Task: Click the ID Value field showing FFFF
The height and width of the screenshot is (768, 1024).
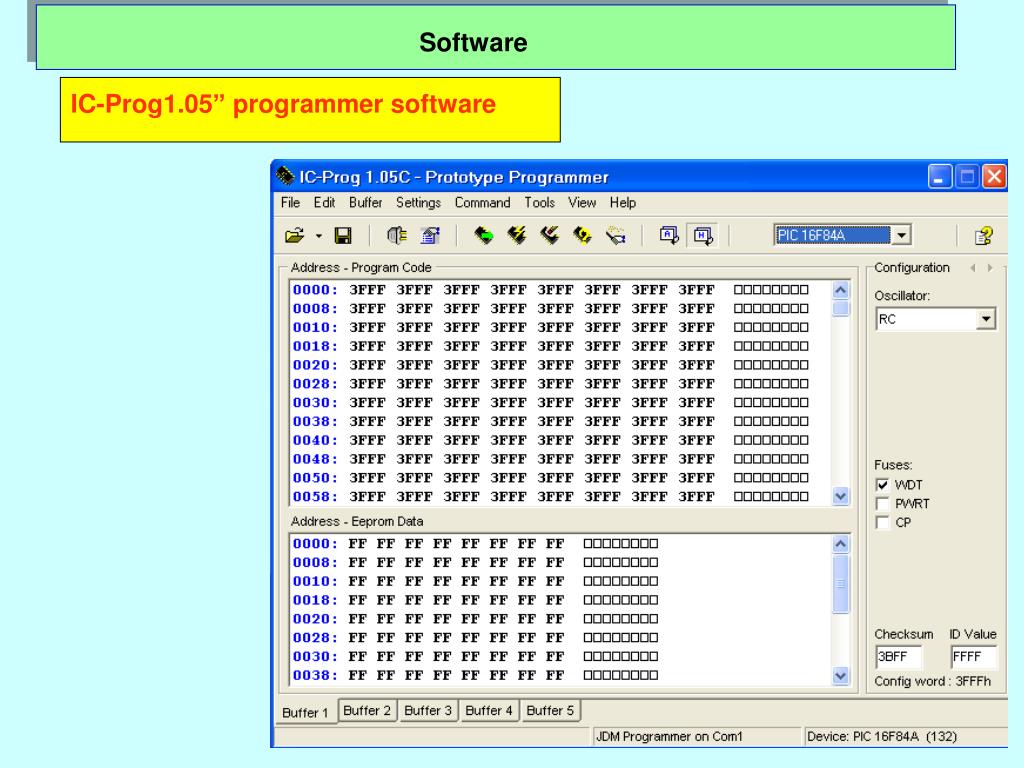Action: [974, 657]
